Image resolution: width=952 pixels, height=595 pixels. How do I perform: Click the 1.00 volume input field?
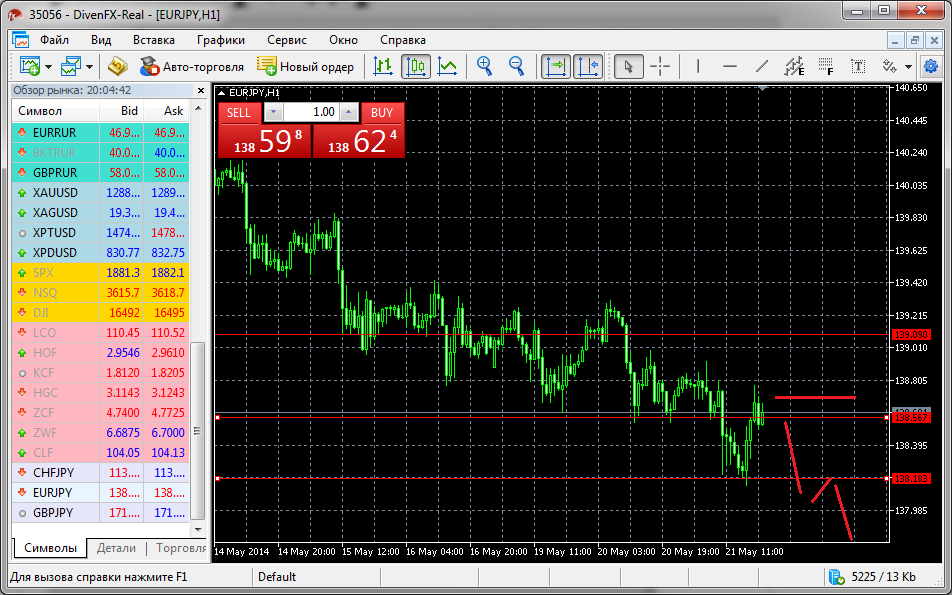310,112
